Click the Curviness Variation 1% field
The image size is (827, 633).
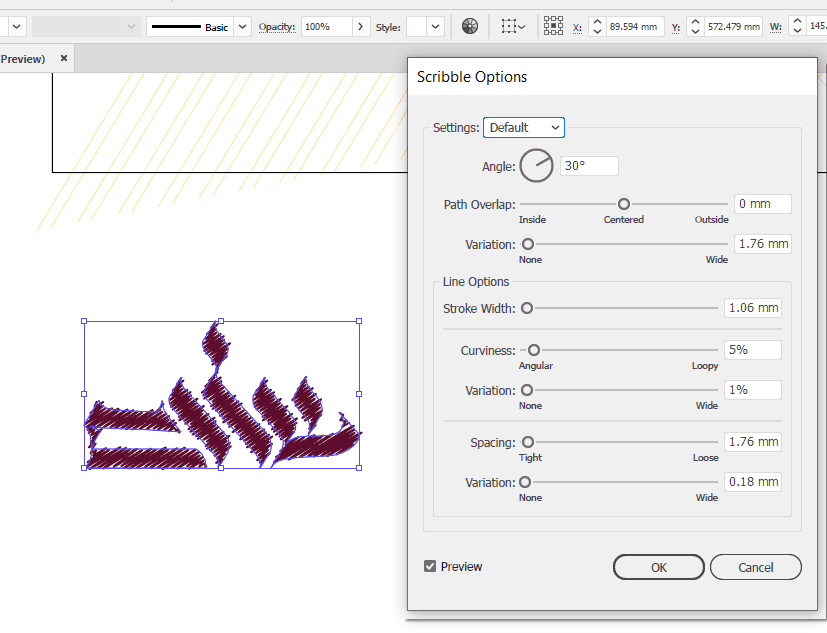753,390
